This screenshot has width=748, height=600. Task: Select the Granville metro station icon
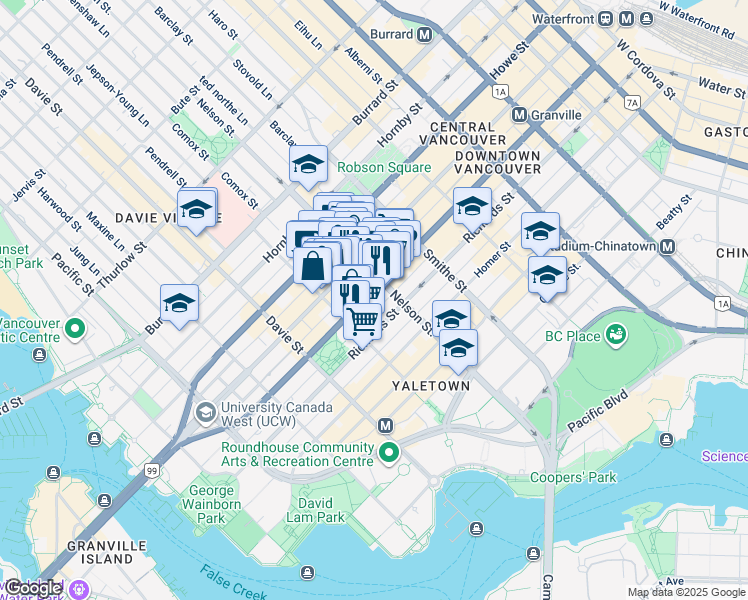pos(519,115)
